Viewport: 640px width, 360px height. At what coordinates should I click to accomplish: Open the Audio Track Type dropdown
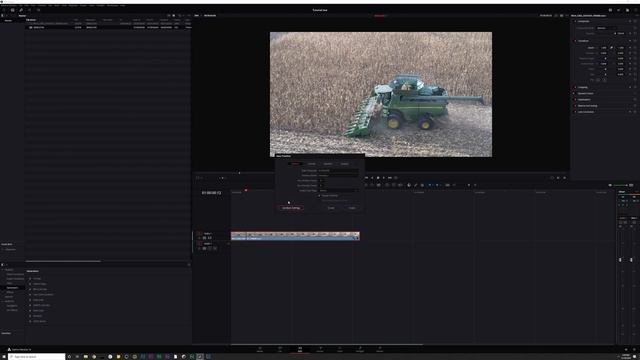tap(338, 191)
